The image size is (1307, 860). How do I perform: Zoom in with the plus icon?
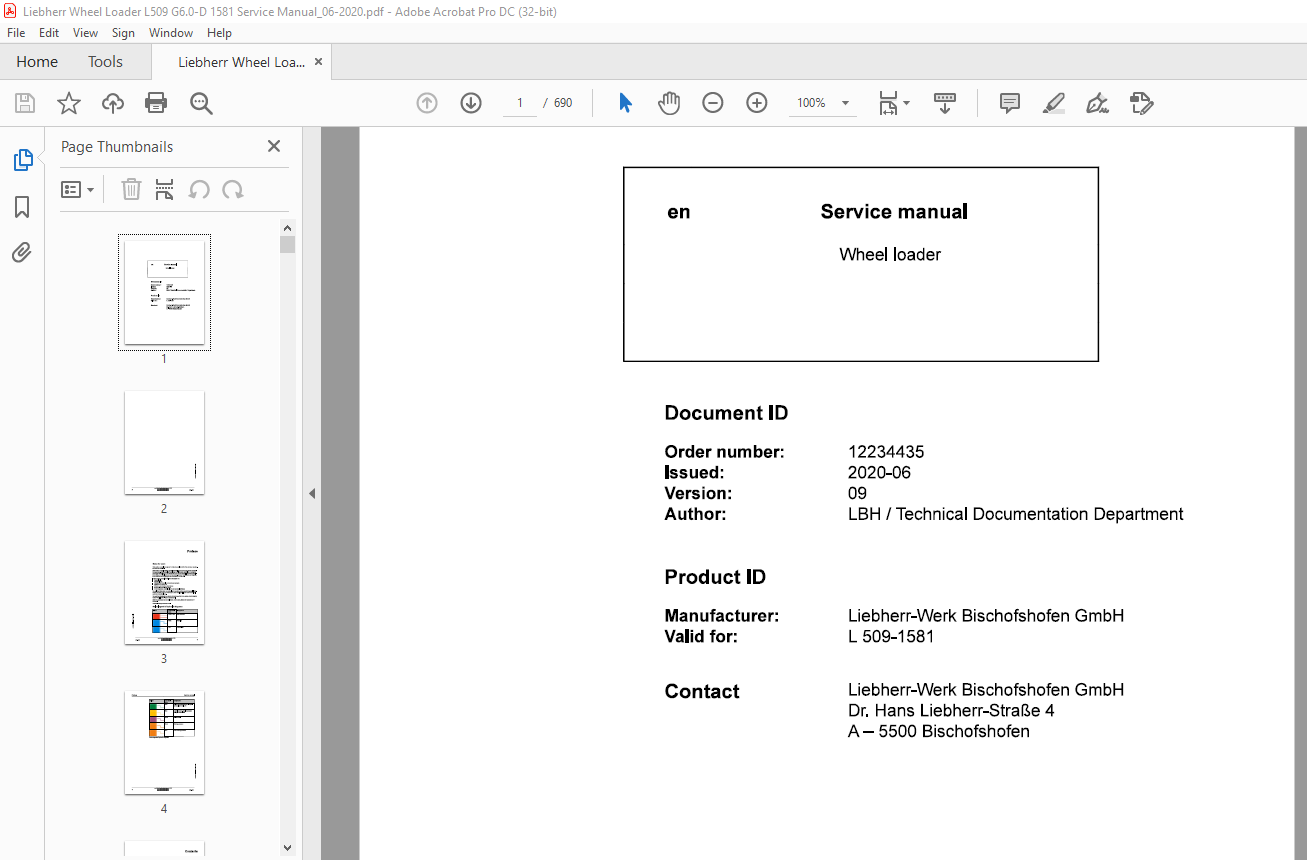(757, 103)
